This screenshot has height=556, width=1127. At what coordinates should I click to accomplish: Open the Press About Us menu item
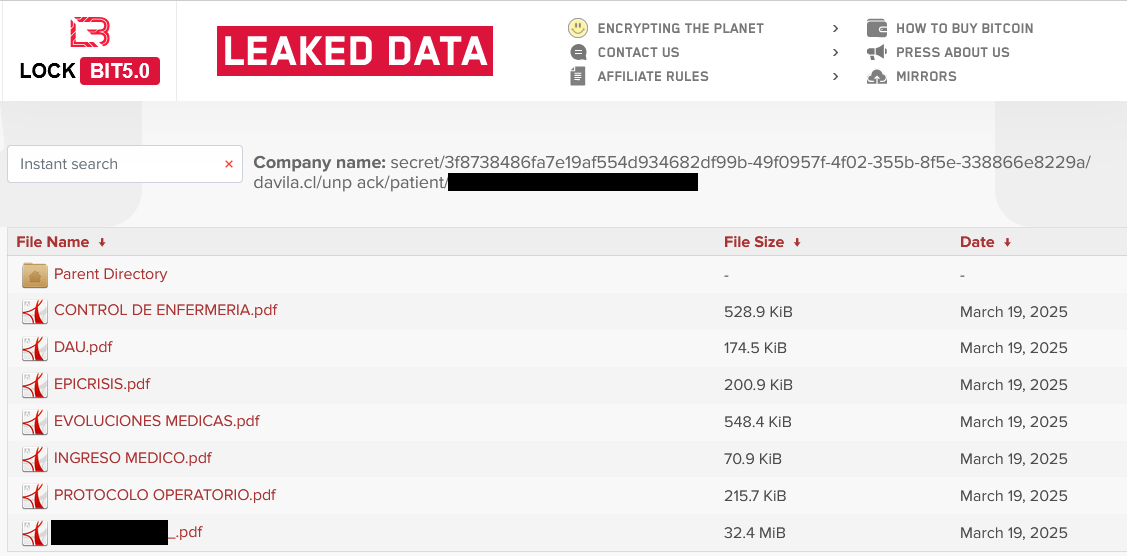952,52
